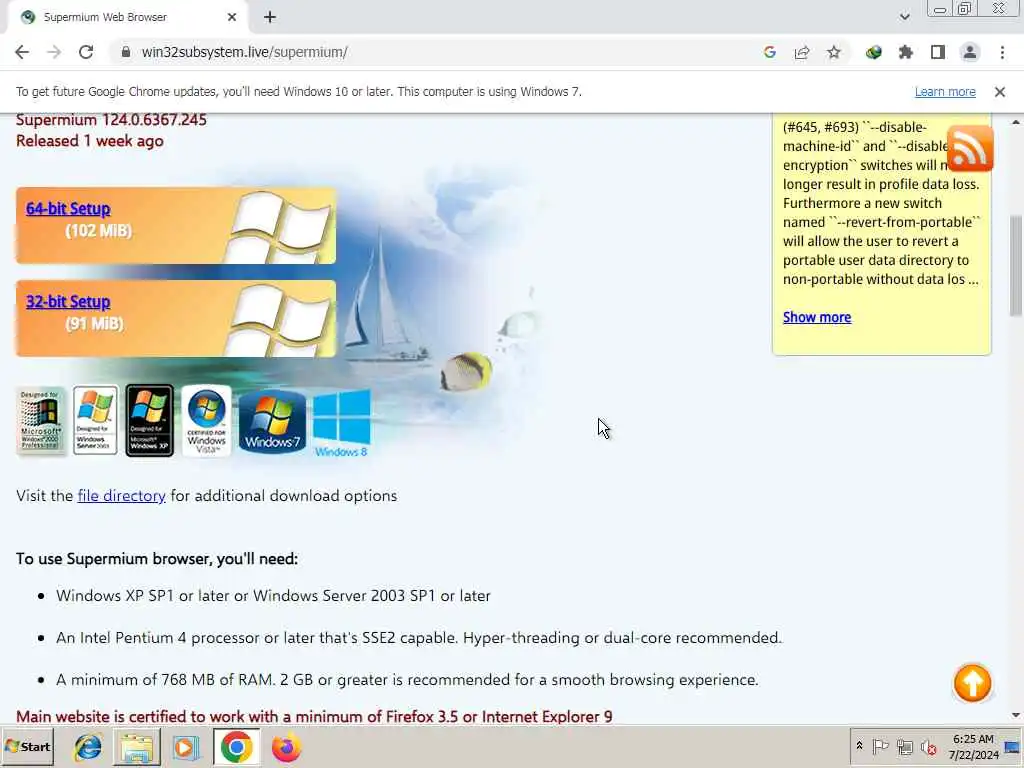The image size is (1024, 768).
Task: Open the orange RSS feed icon
Action: (x=970, y=148)
